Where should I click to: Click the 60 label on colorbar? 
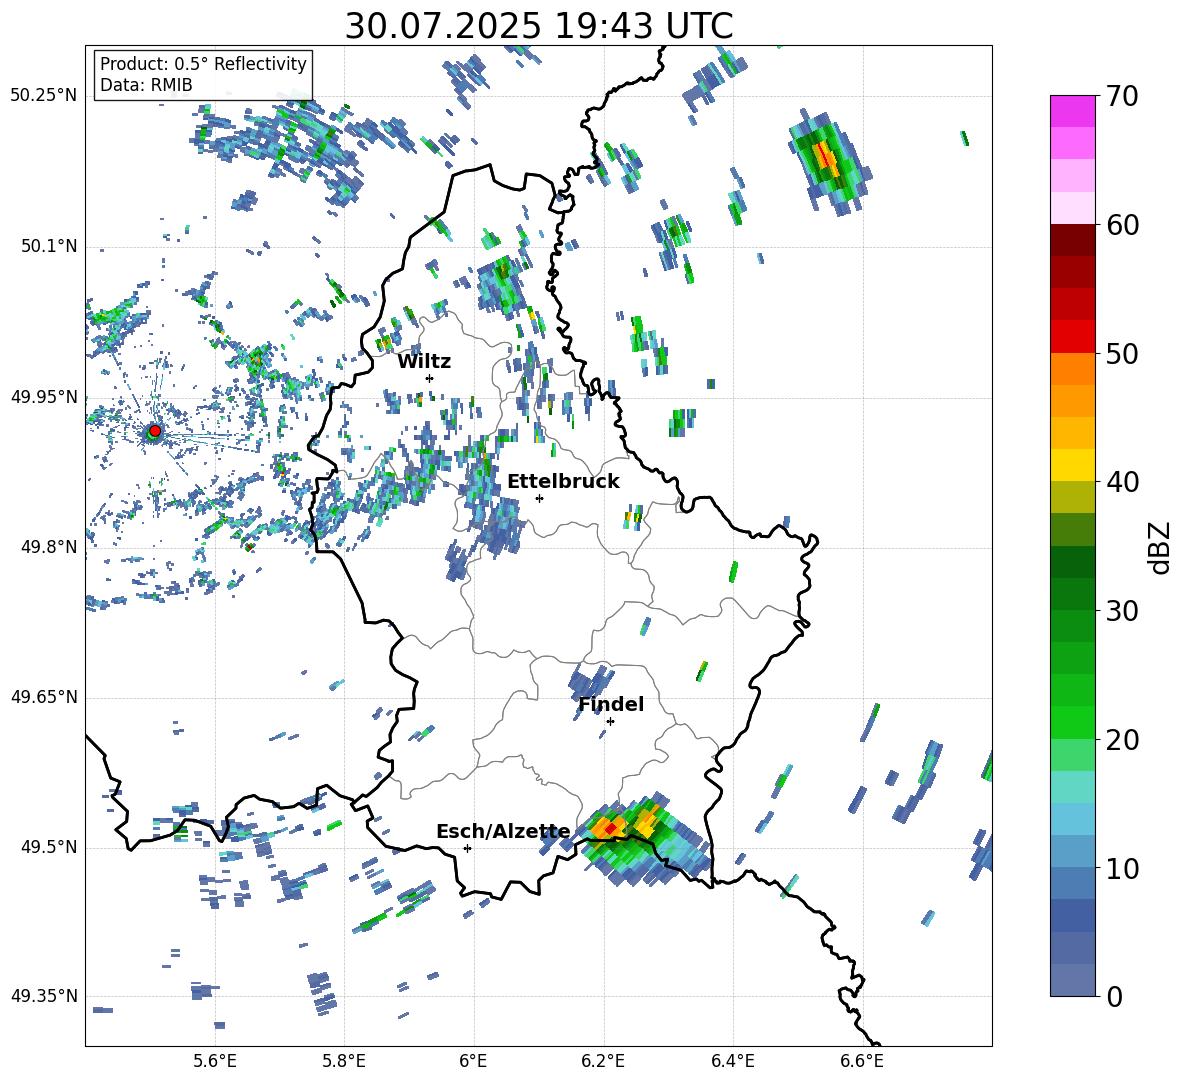[1121, 225]
